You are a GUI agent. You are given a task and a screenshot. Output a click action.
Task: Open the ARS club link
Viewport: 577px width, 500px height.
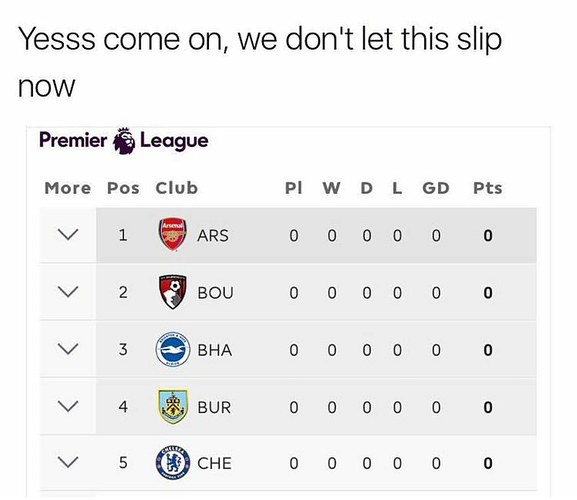tap(213, 235)
